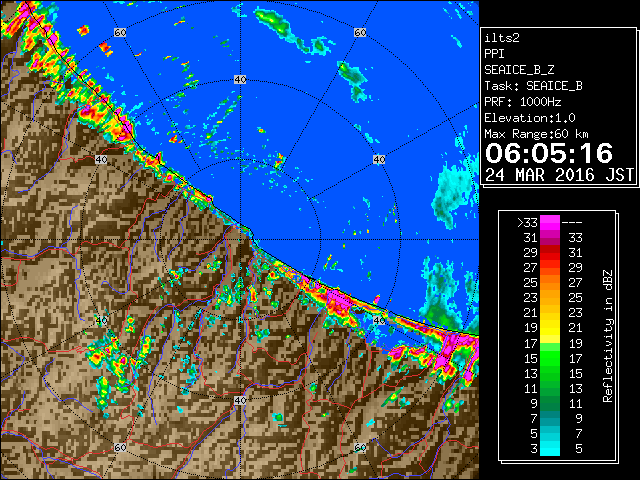Select the "PPI" scan type label
Viewport: 640px width, 480px height.
coord(494,54)
